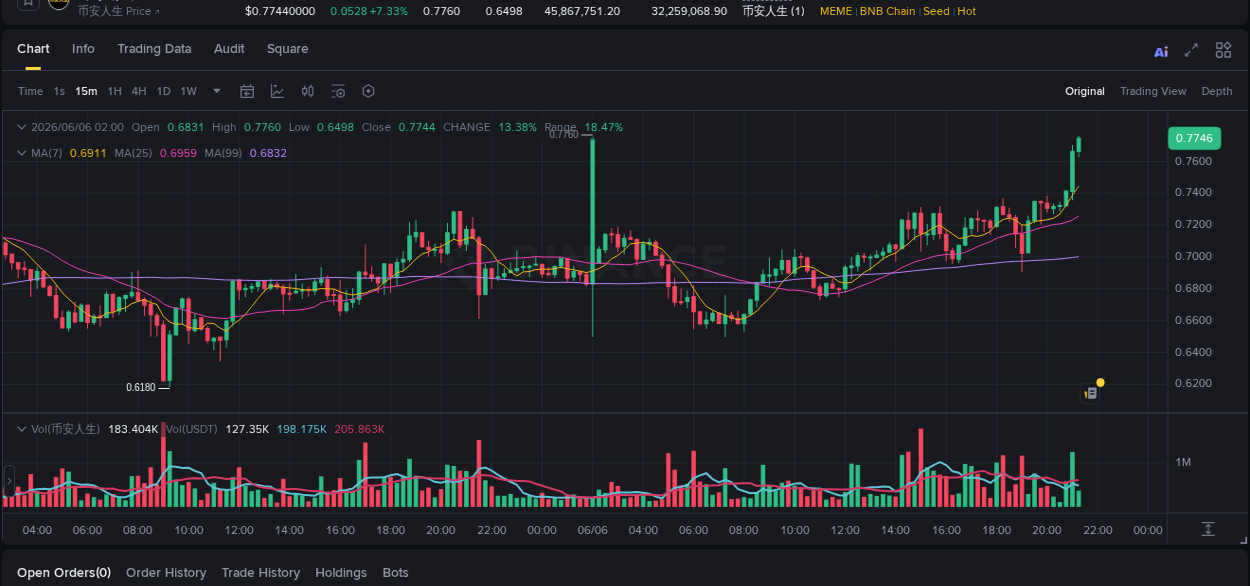Collapse the Vol indicator legend row

tap(22, 429)
